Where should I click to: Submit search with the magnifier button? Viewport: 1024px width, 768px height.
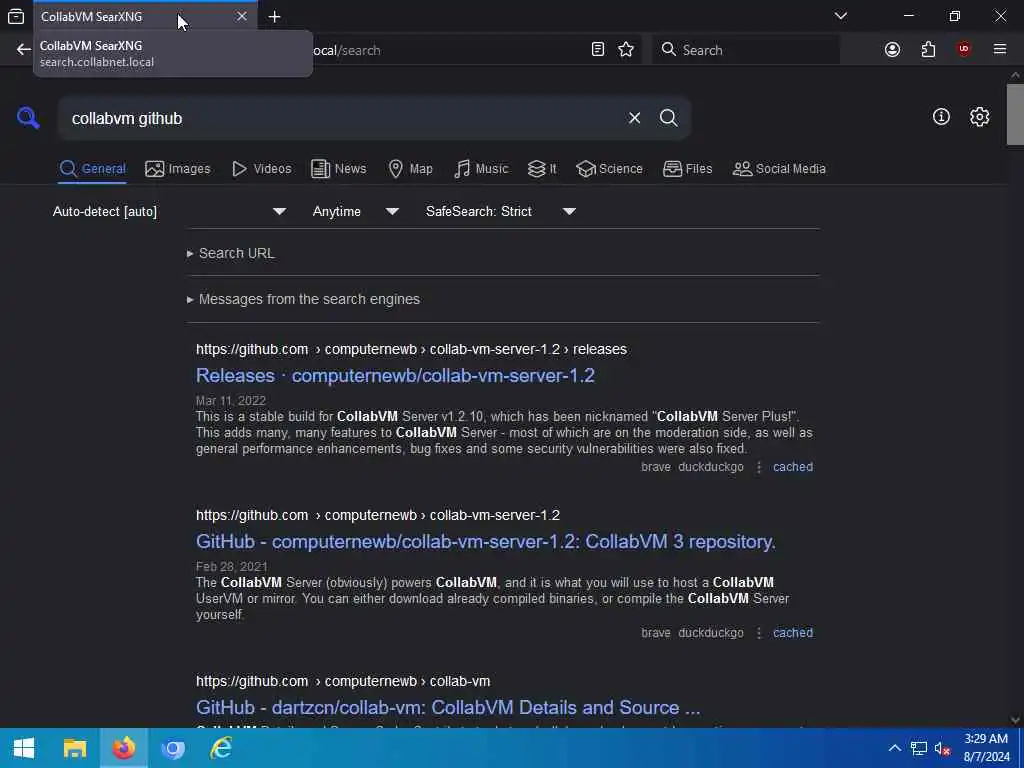(x=668, y=118)
